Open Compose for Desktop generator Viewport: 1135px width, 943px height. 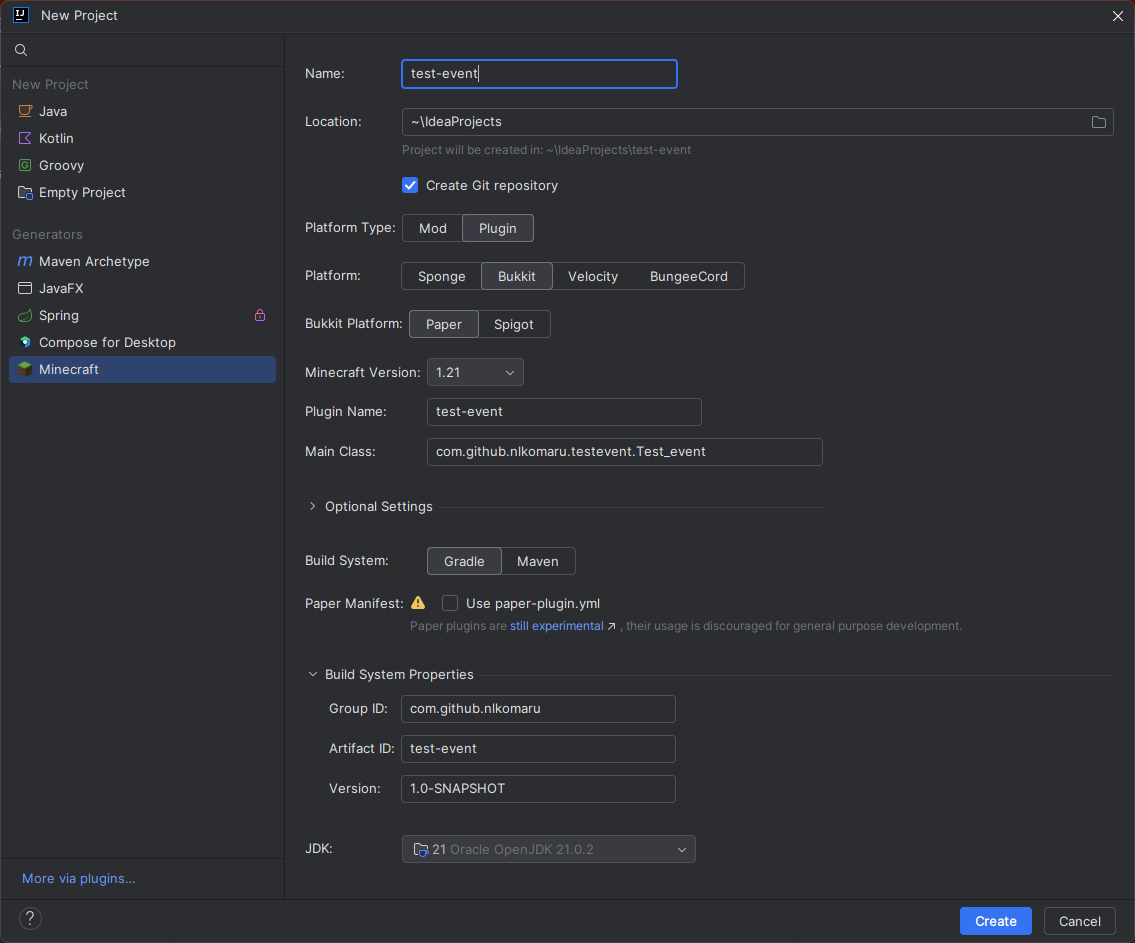(107, 342)
